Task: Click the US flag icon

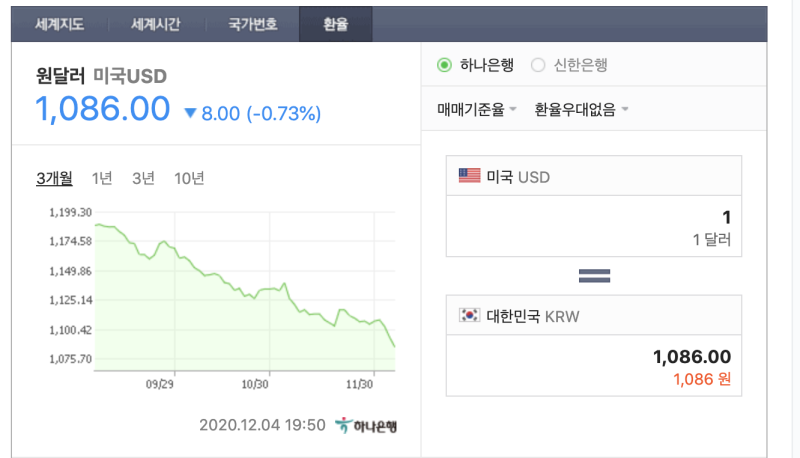Action: 469,176
